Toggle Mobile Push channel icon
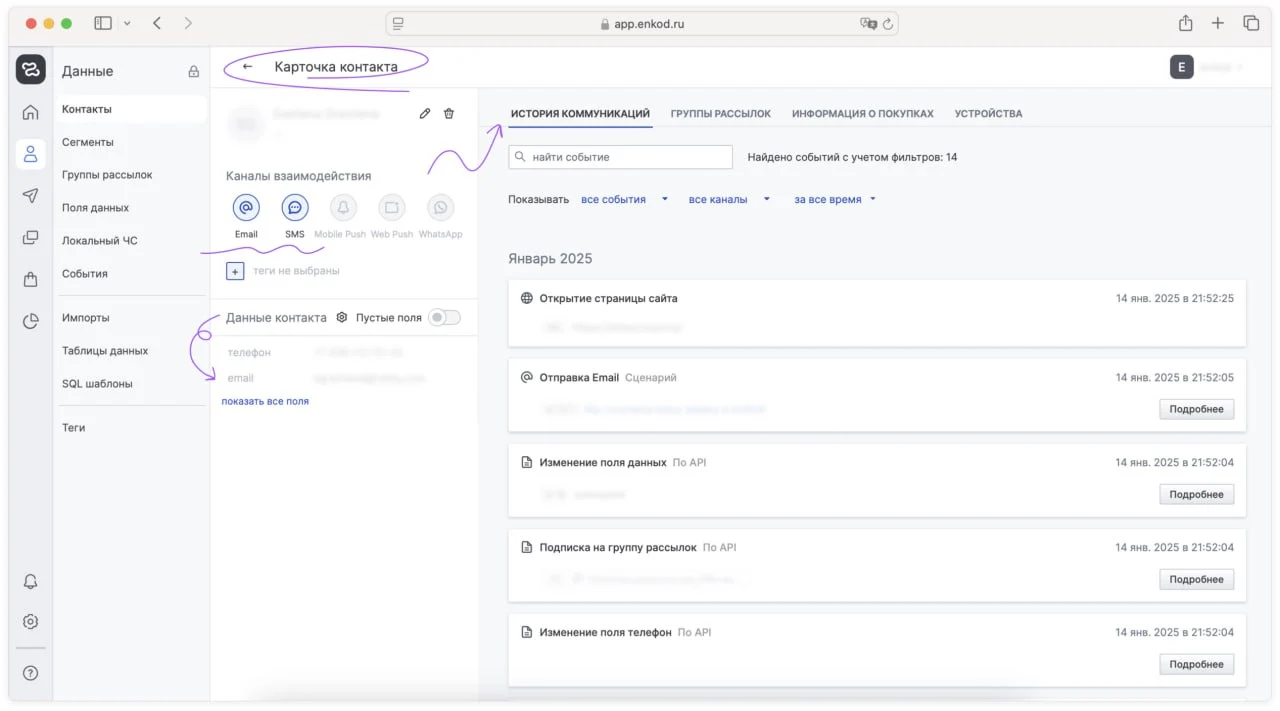1280x711 pixels. 343,208
